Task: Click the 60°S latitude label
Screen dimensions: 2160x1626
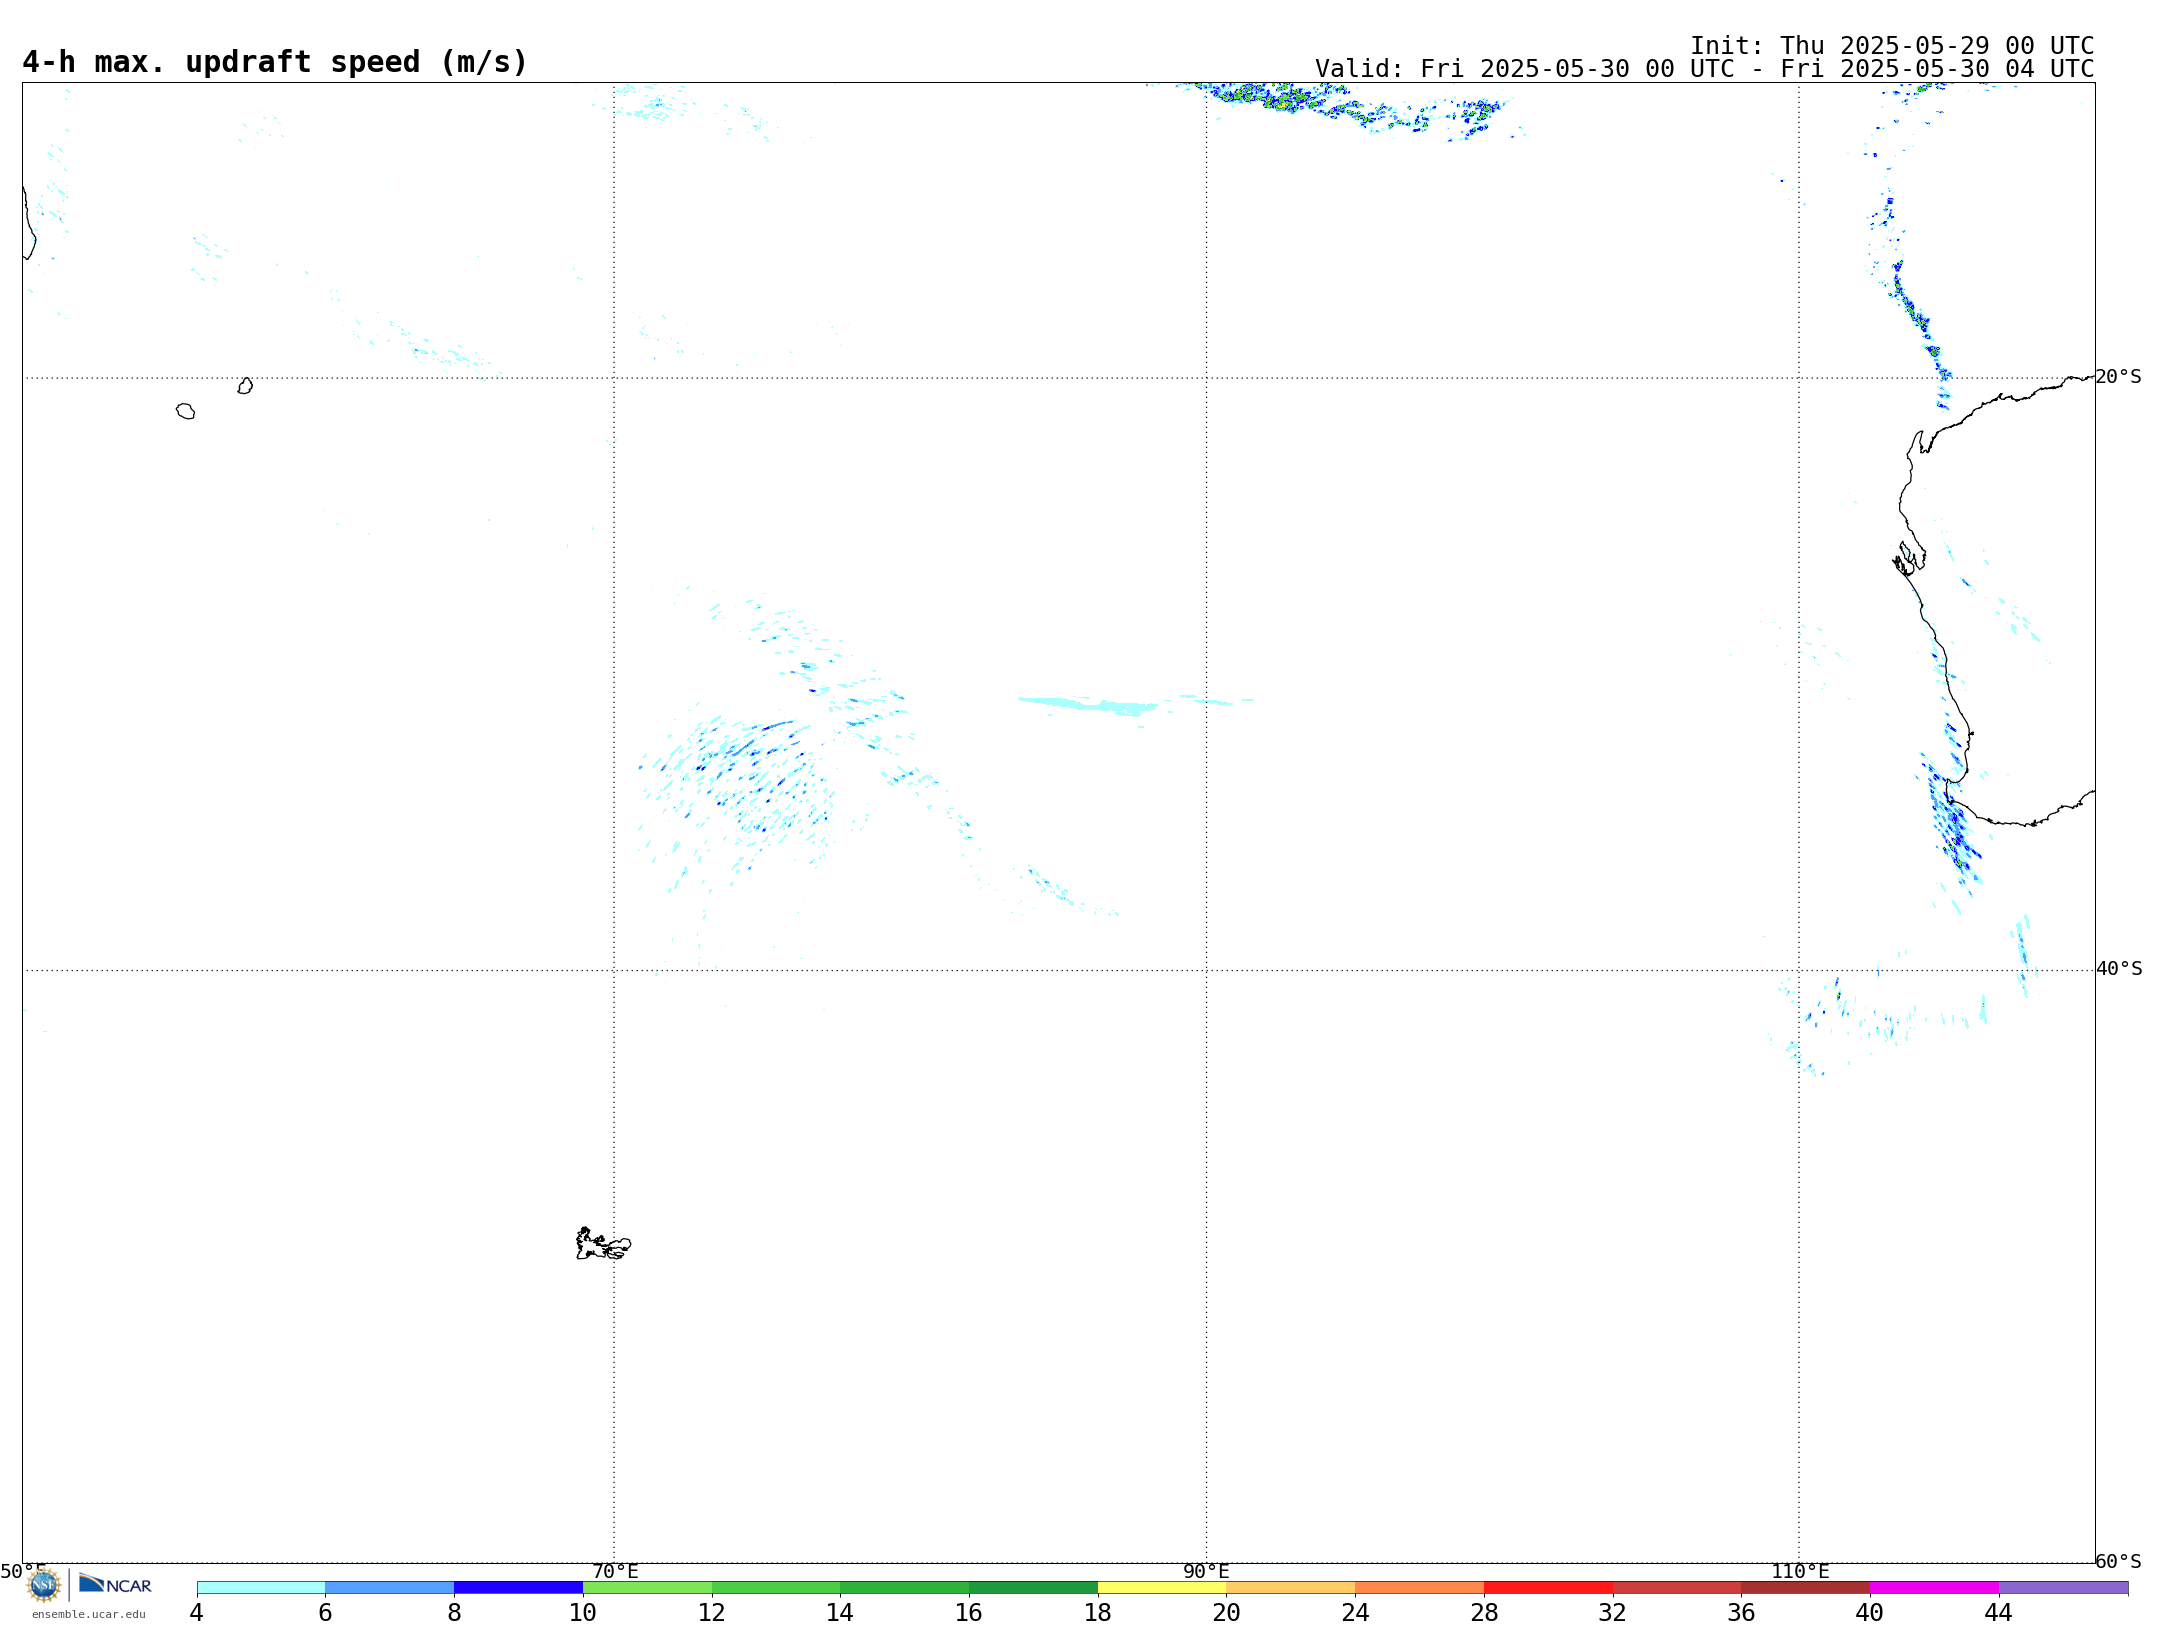Action: coord(2119,1561)
